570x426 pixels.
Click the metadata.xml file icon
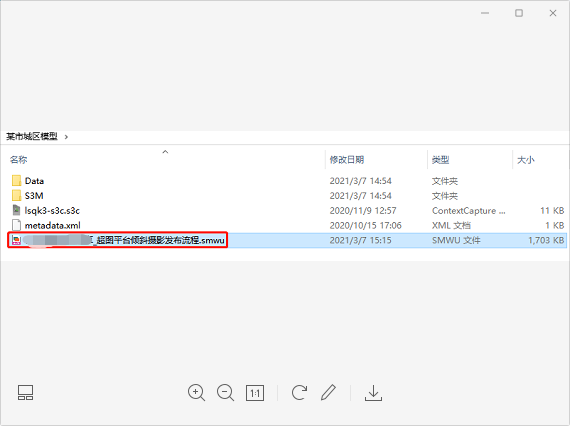coord(16,225)
